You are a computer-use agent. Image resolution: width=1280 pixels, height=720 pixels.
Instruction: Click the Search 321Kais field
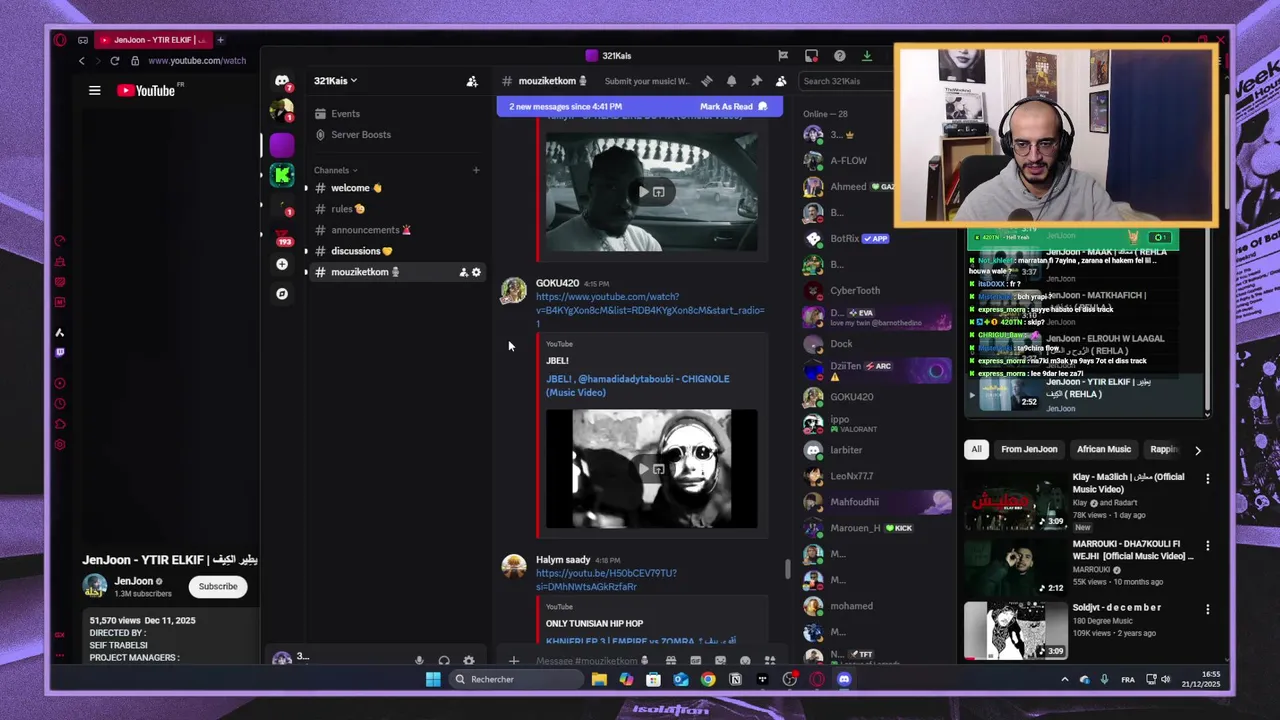[x=844, y=81]
